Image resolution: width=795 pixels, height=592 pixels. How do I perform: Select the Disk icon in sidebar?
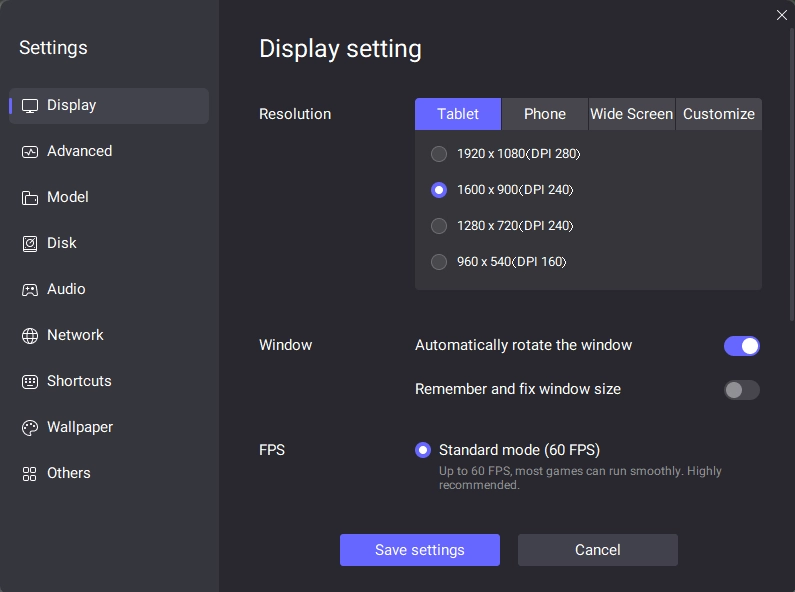click(30, 244)
